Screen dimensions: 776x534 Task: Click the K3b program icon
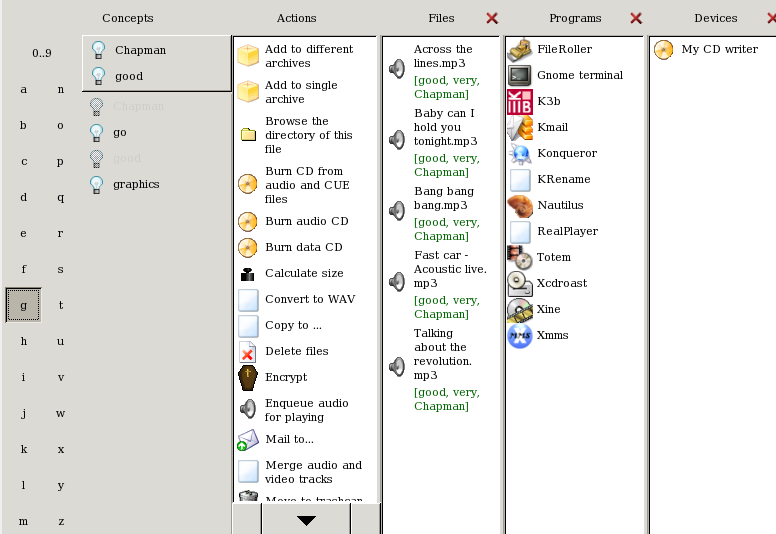520,101
